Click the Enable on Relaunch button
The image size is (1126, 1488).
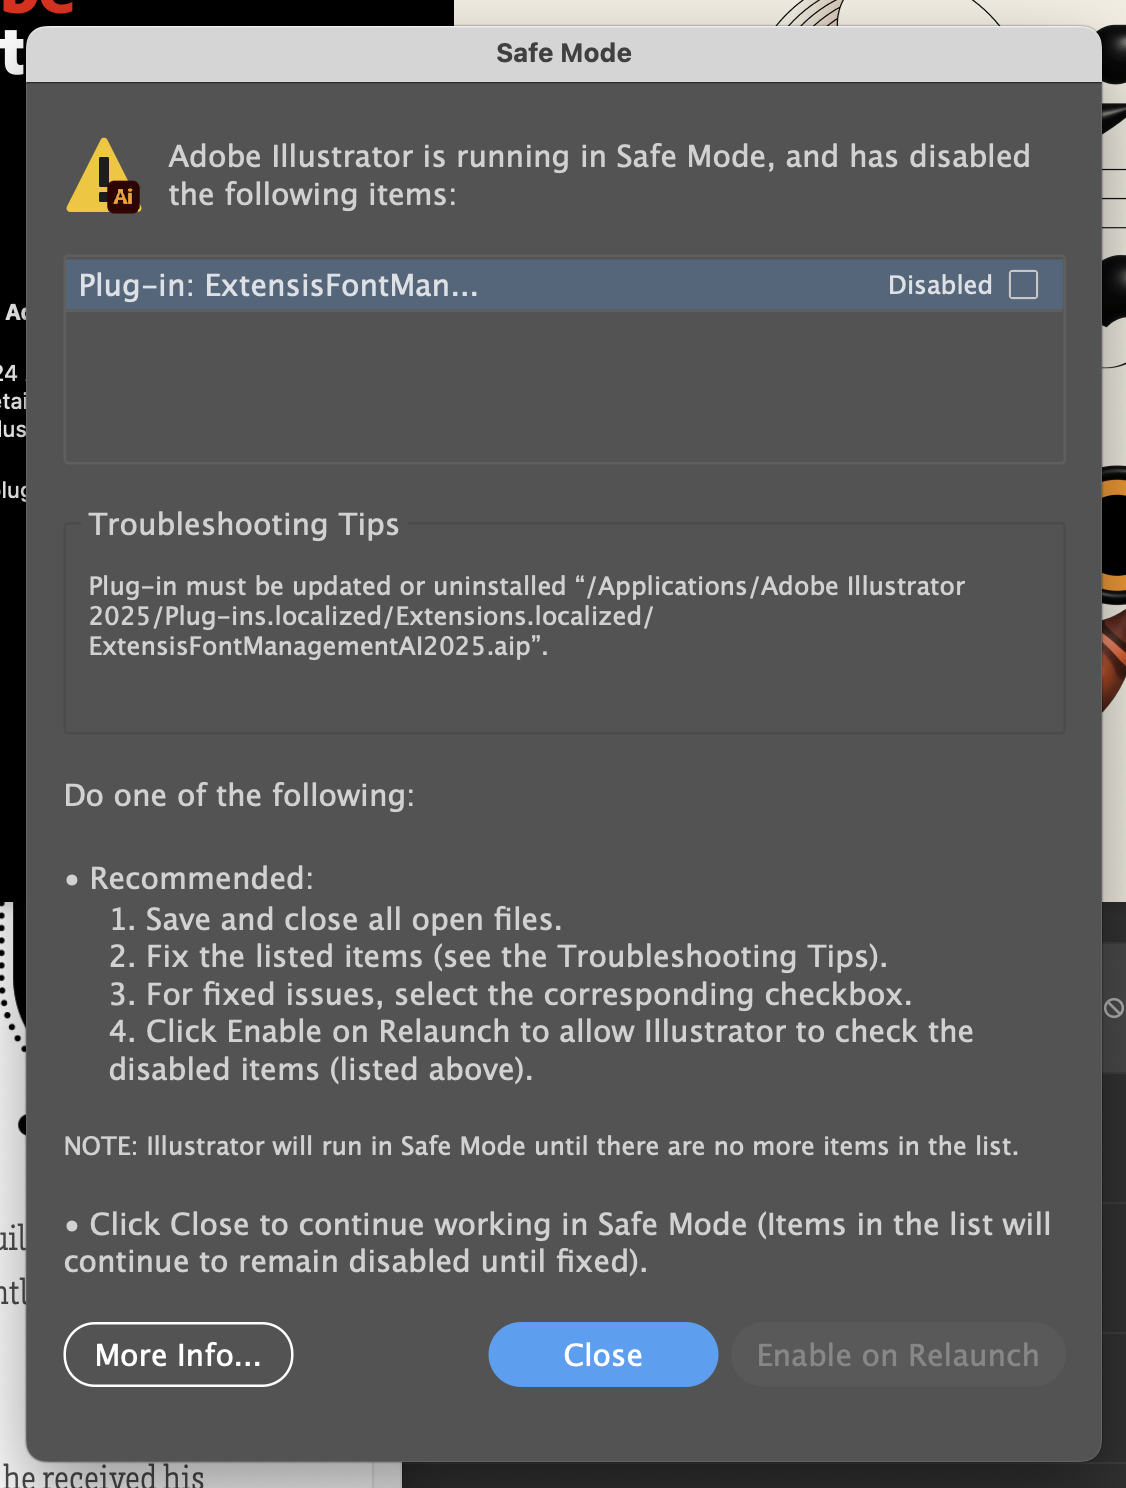coord(897,1355)
